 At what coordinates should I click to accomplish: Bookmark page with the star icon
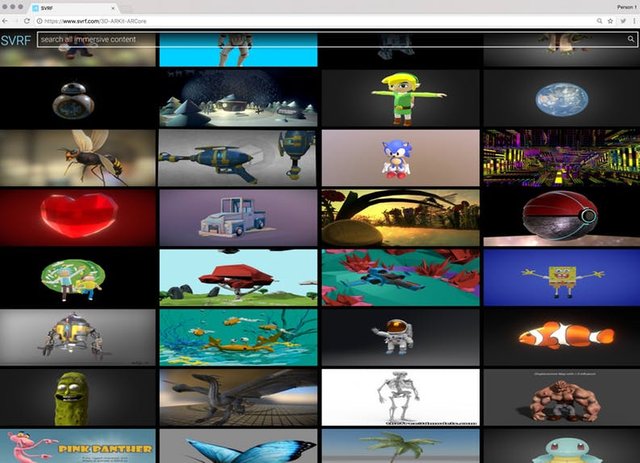click(610, 21)
